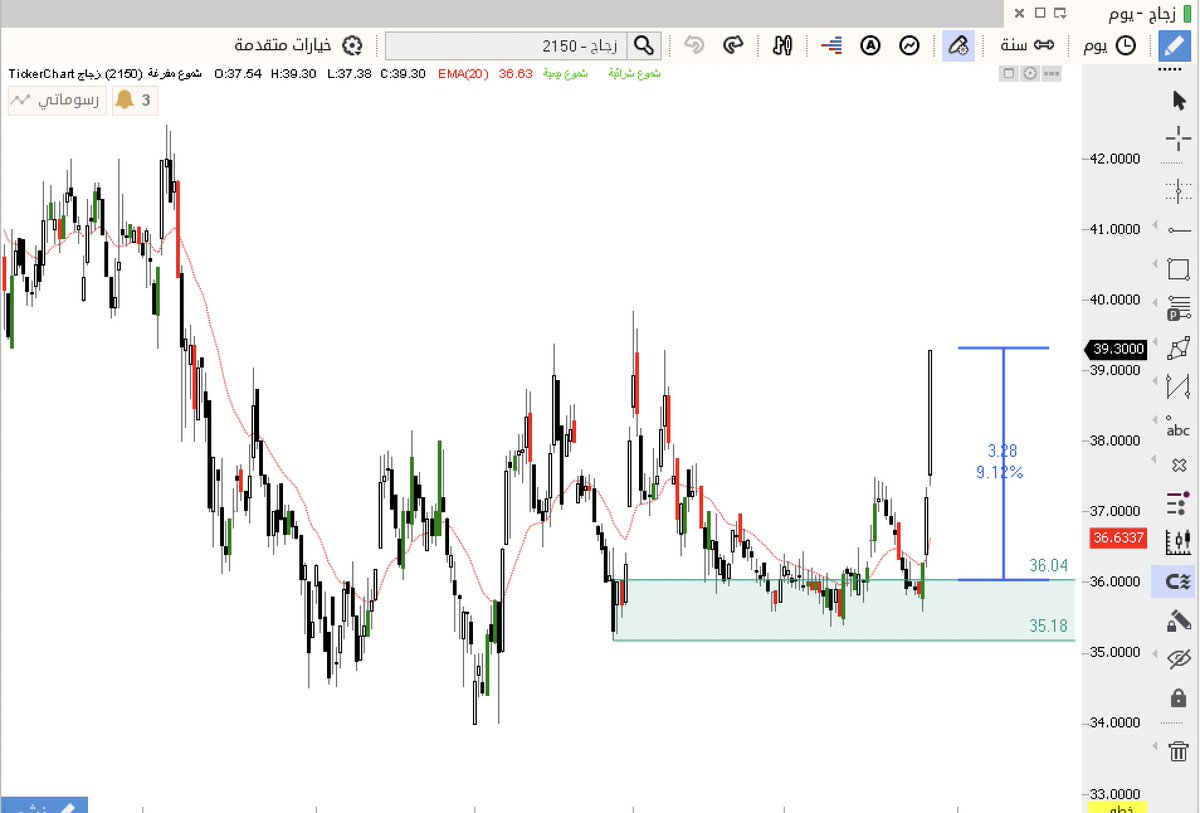Select the crosshair cursor tool
Screen dimensions: 1200x813
(1178, 140)
